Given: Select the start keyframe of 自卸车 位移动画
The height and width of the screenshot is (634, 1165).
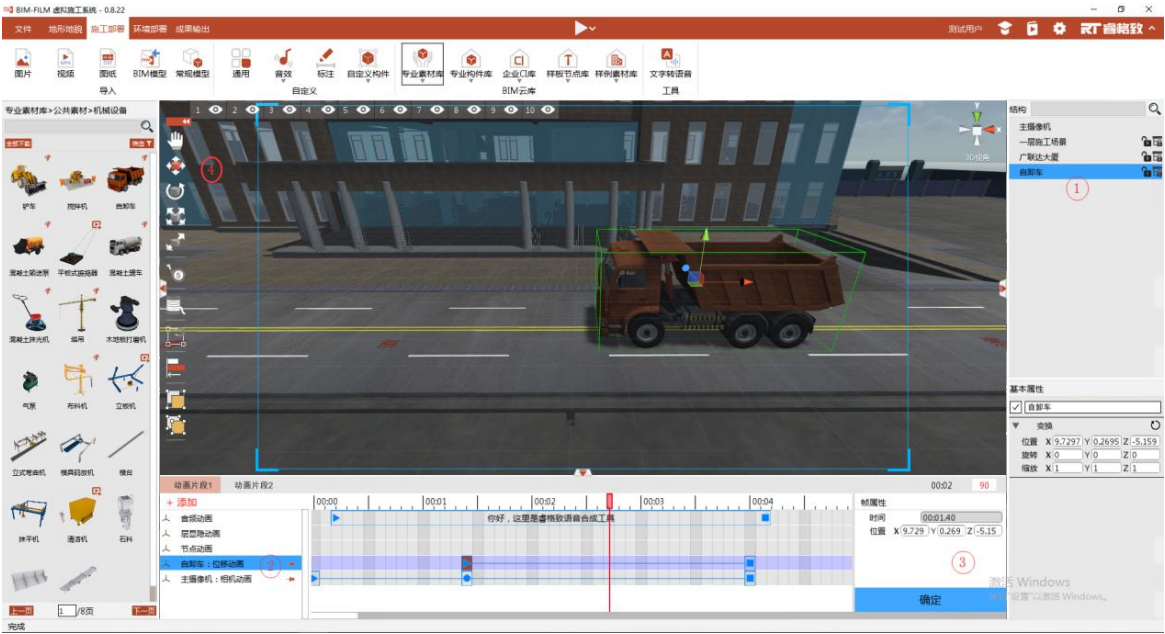Looking at the screenshot, I should pos(467,563).
